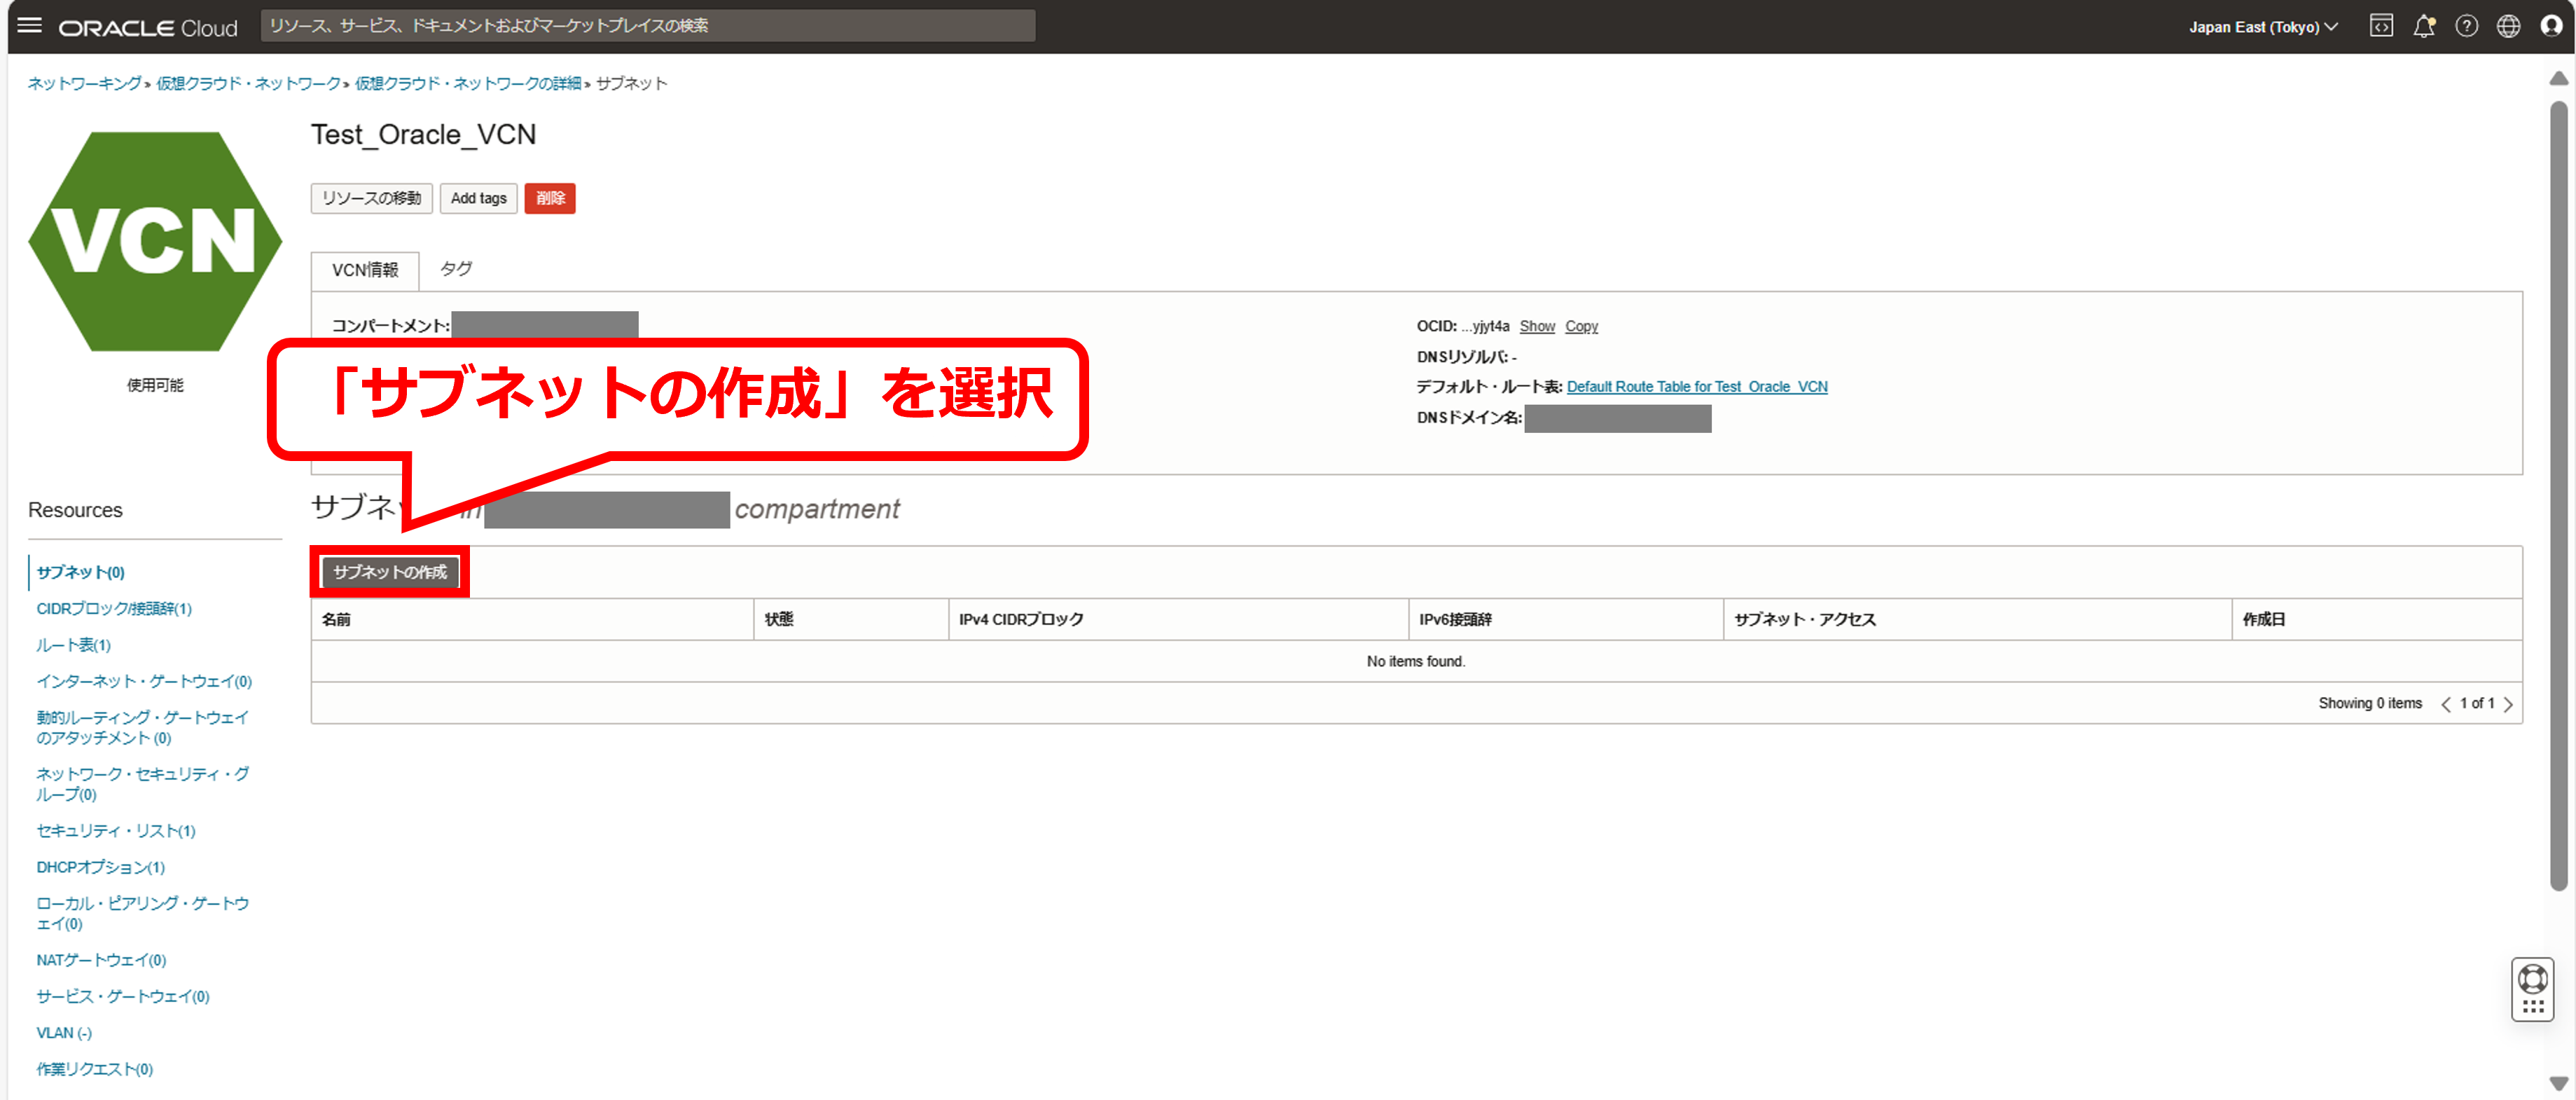2576x1100 pixels.
Task: Click the lifebuoy support widget icon
Action: (2532, 978)
